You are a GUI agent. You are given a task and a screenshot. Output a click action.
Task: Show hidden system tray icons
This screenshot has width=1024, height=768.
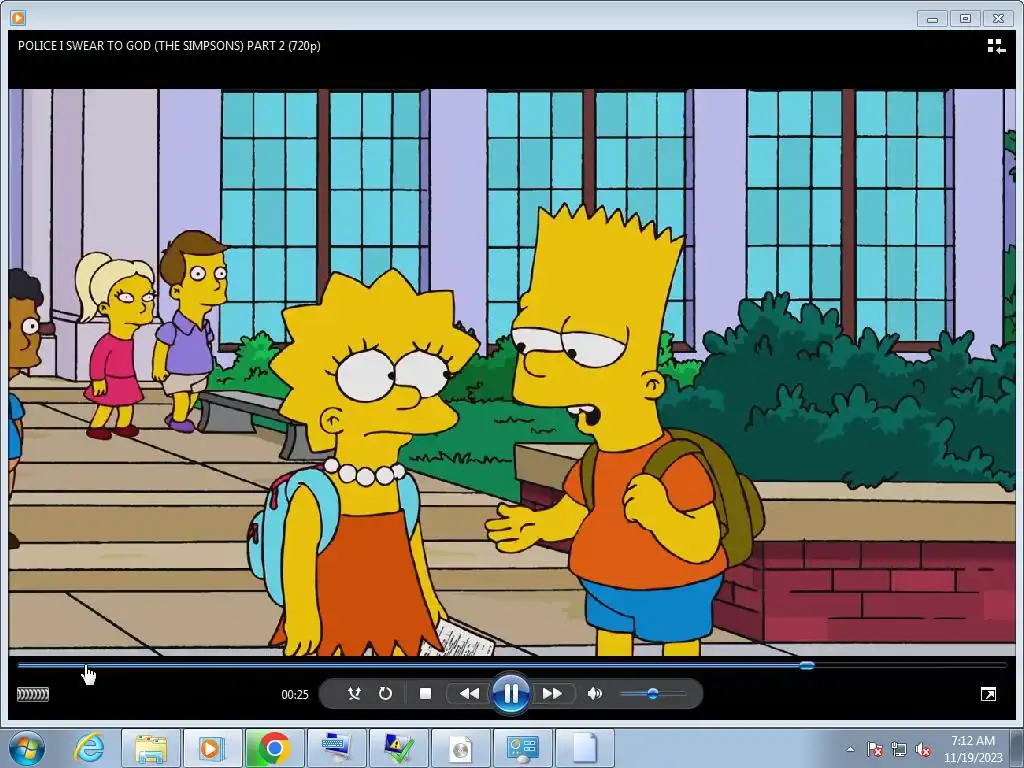point(850,749)
